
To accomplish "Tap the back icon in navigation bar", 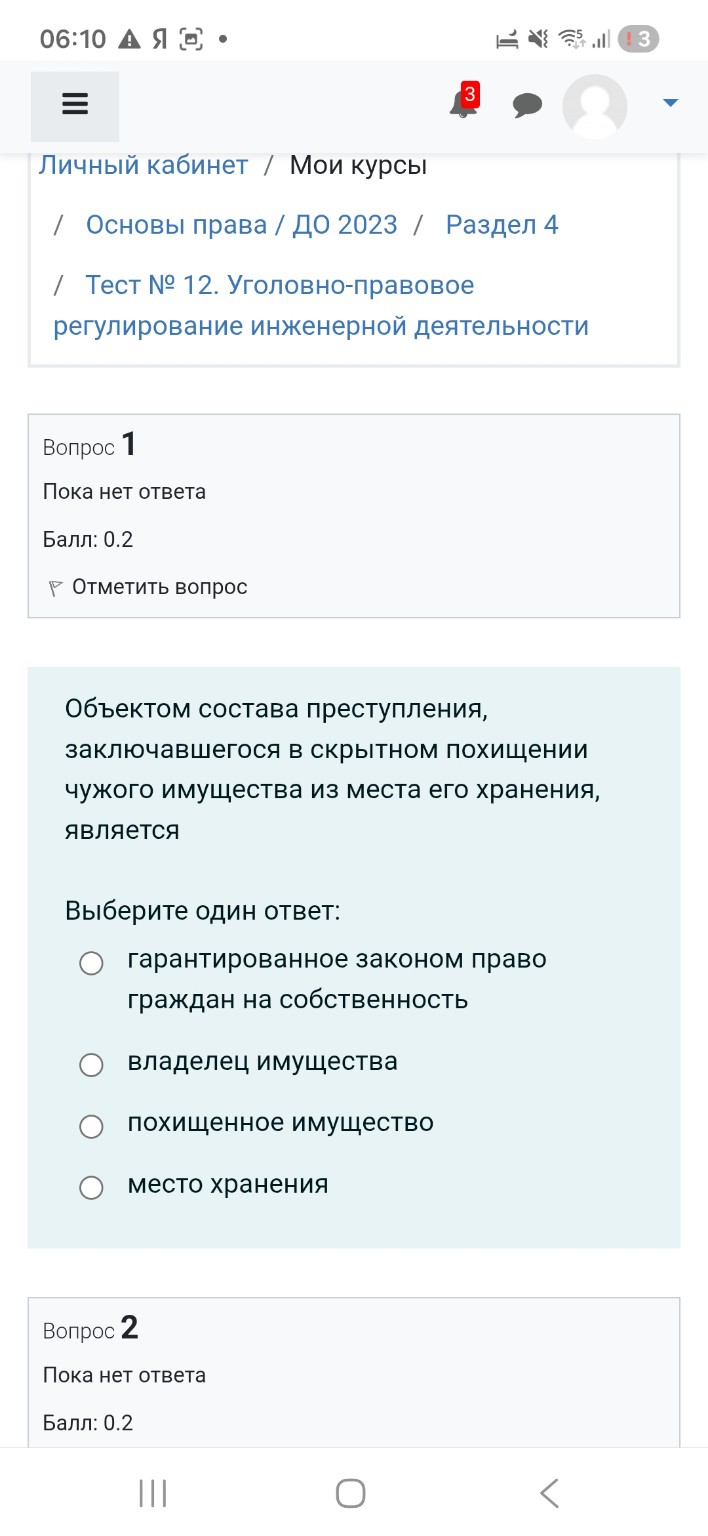I will pos(549,1494).
